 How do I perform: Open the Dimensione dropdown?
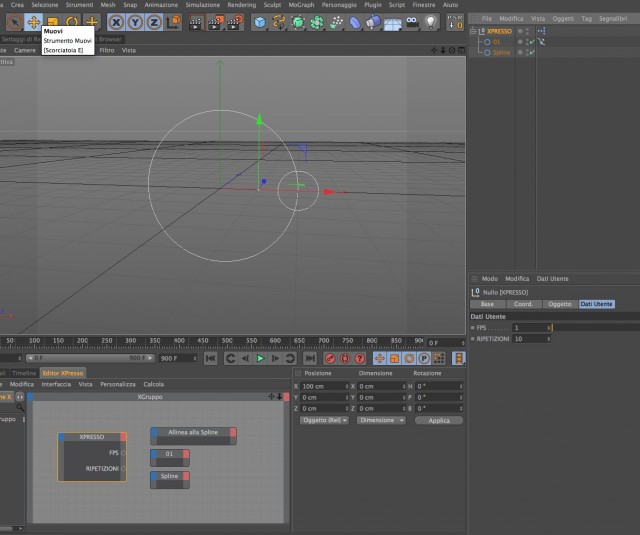(381, 420)
